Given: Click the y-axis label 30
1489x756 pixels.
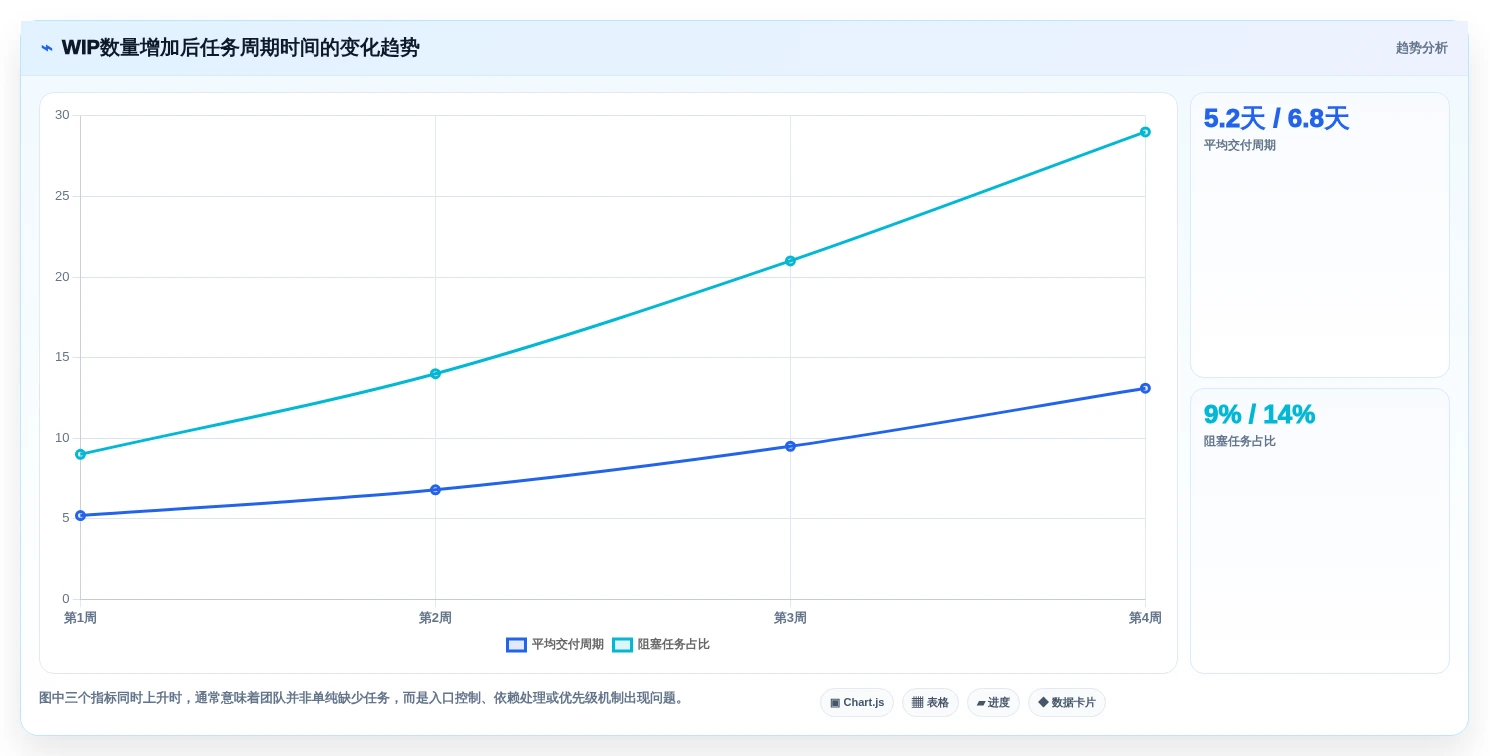Looking at the screenshot, I should (x=62, y=115).
